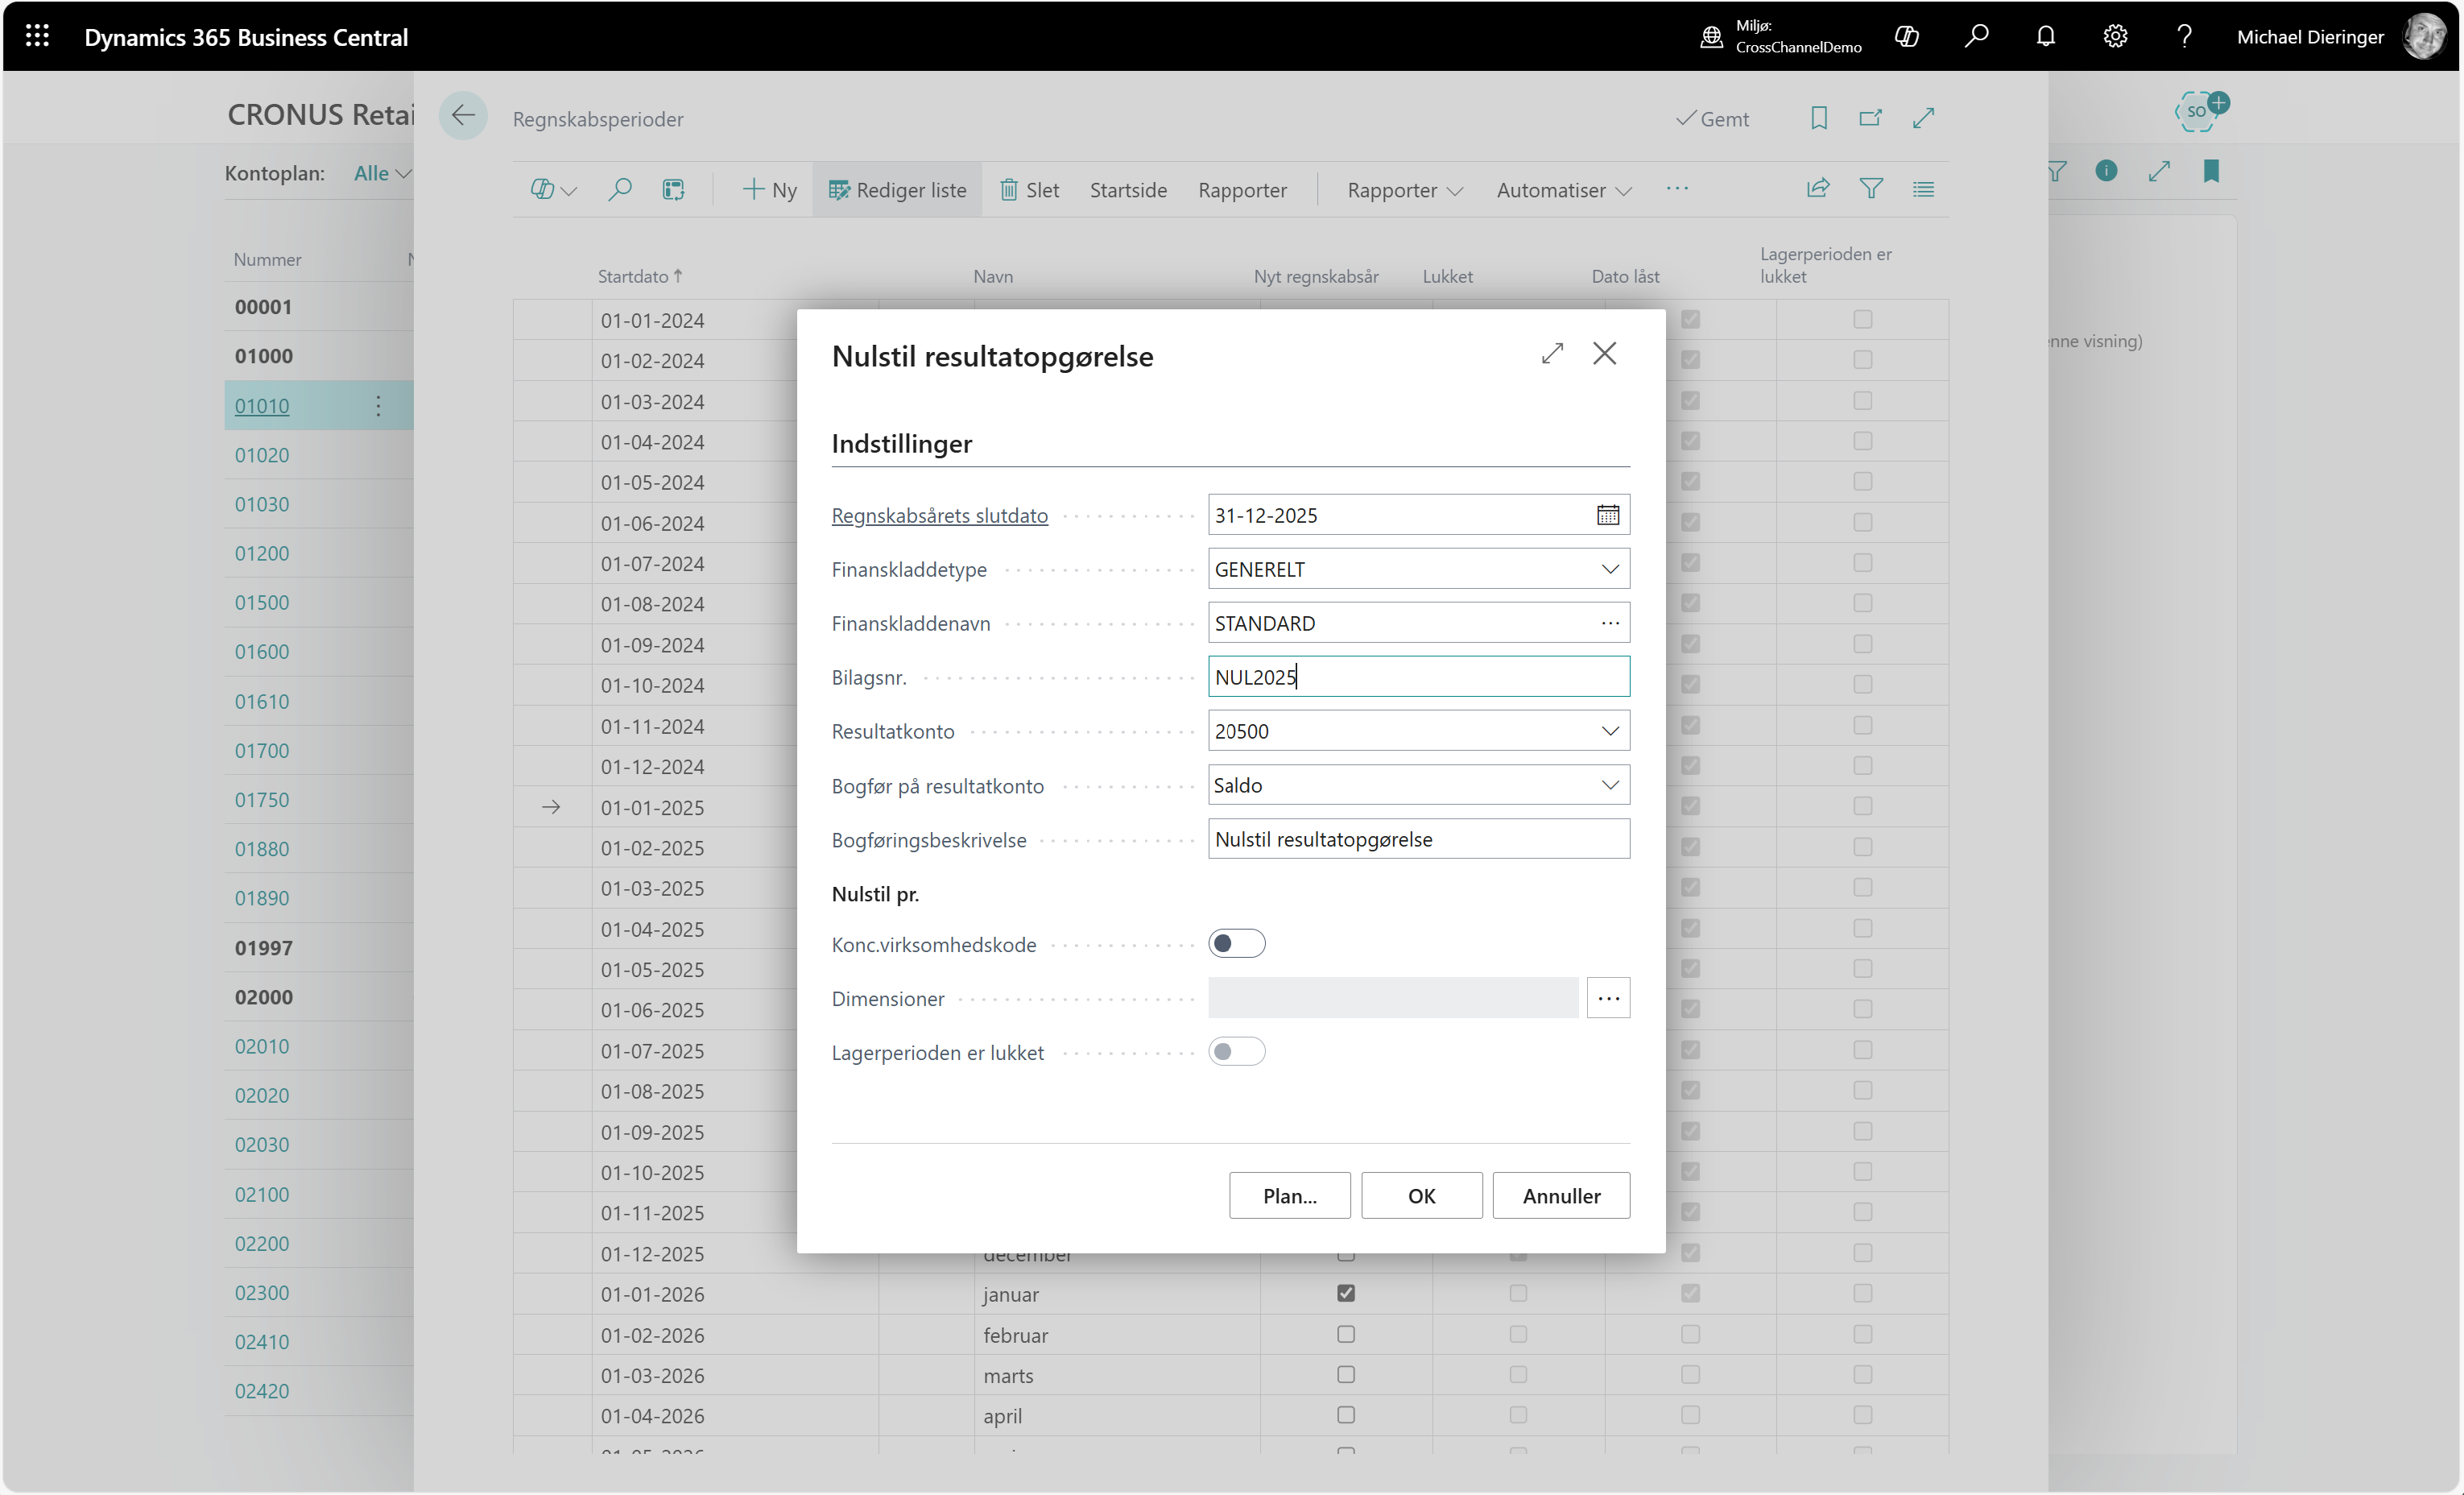Check Nyt regnskabsår for februar 2026
The width and height of the screenshot is (2464, 1495).
[x=1346, y=1334]
